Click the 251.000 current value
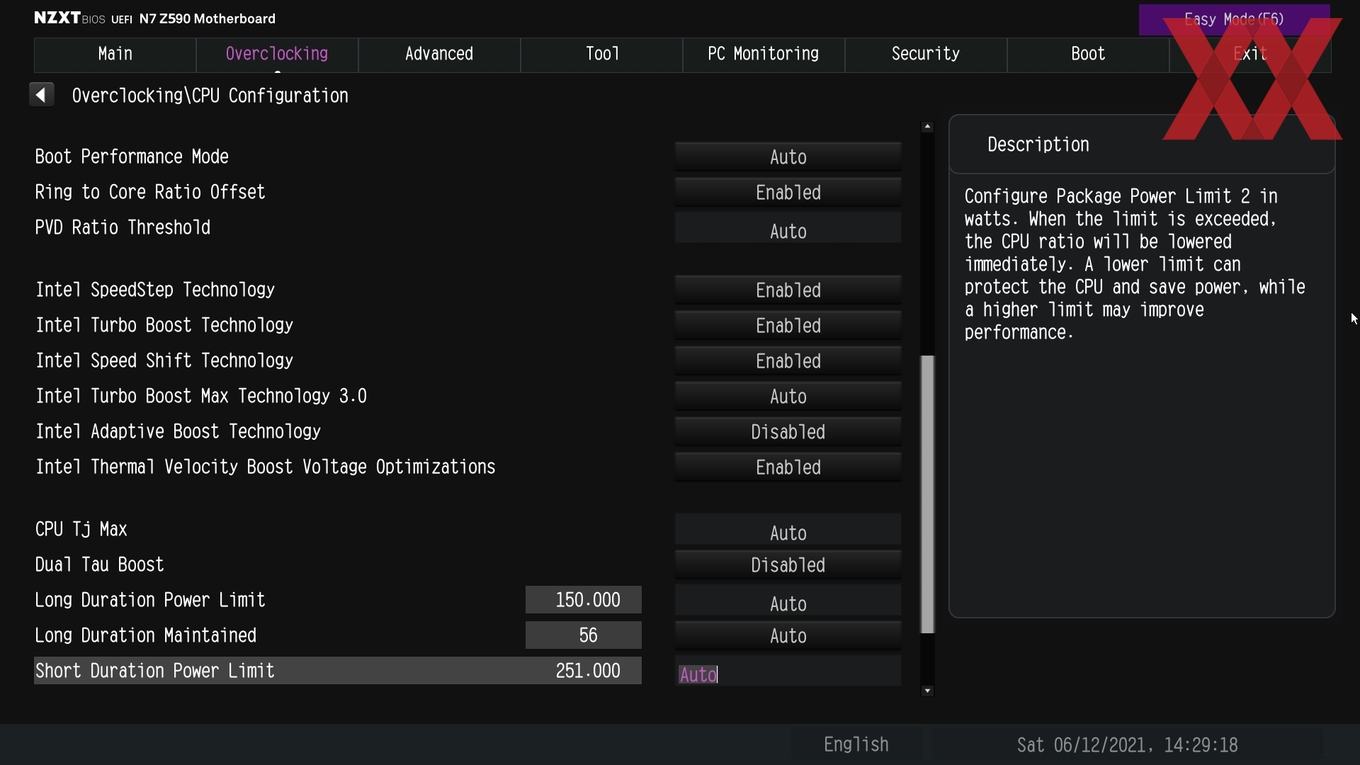Viewport: 1360px width, 765px height. [x=588, y=671]
